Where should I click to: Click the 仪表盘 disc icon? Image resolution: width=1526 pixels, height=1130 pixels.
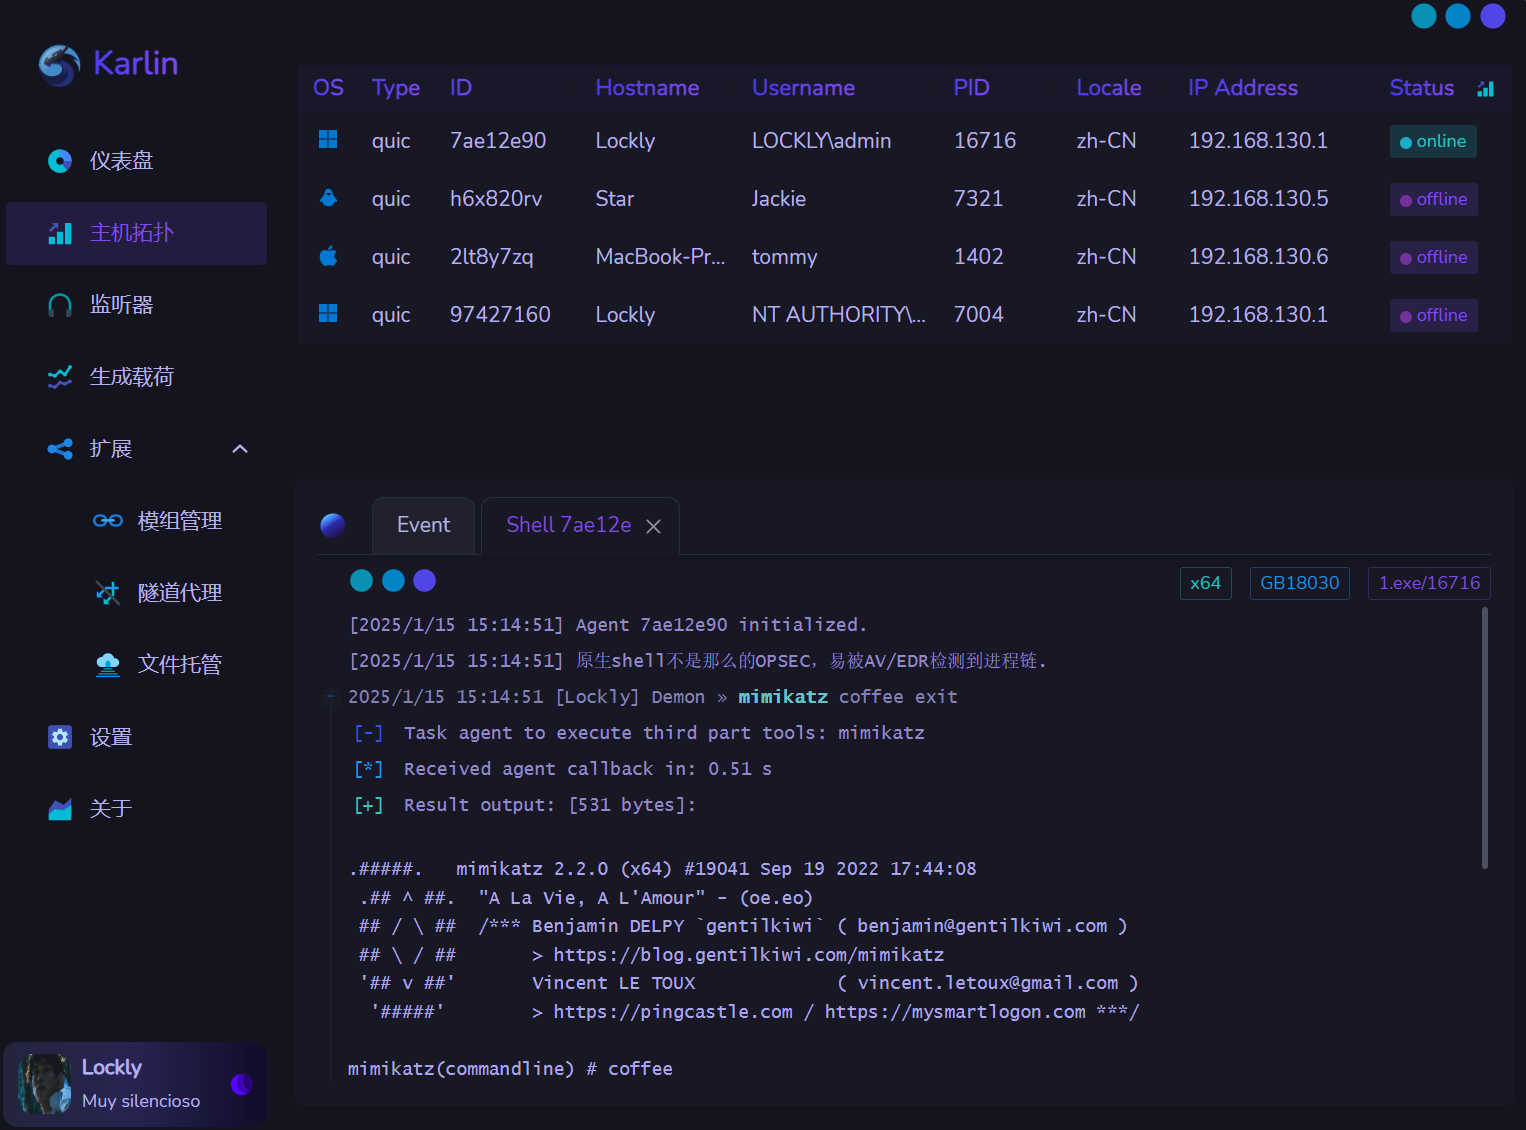point(60,161)
